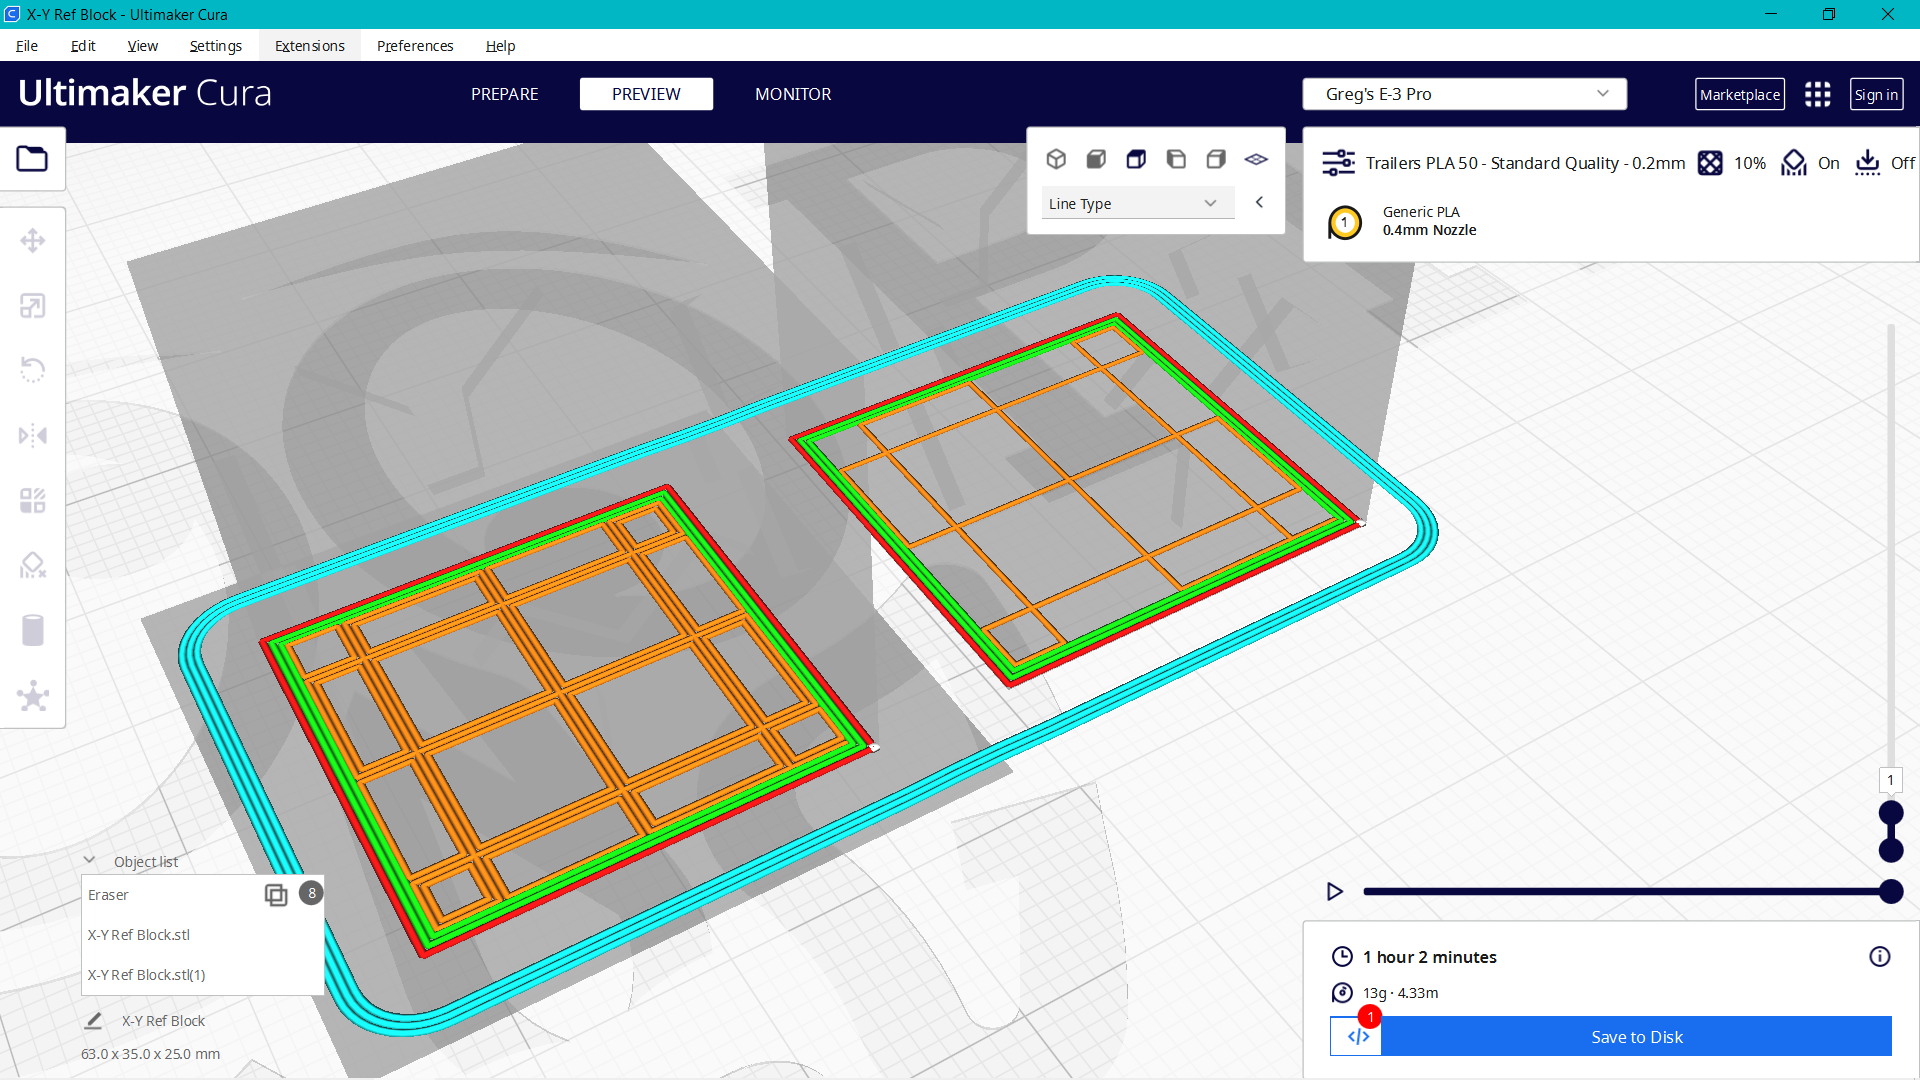The height and width of the screenshot is (1080, 1920).
Task: Collapse the Object list panel
Action: 90,860
